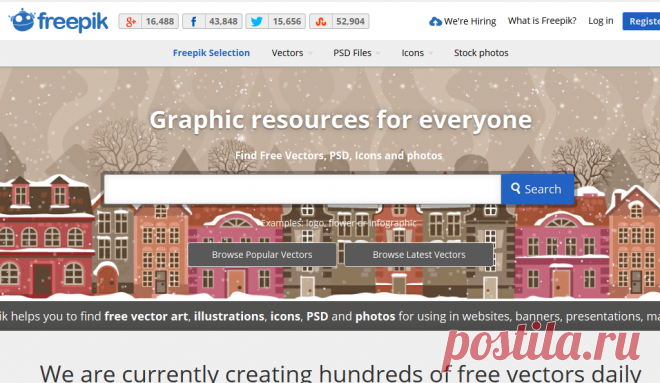Image resolution: width=660 pixels, height=383 pixels.
Task: Click the Freepik logo
Action: 59,20
